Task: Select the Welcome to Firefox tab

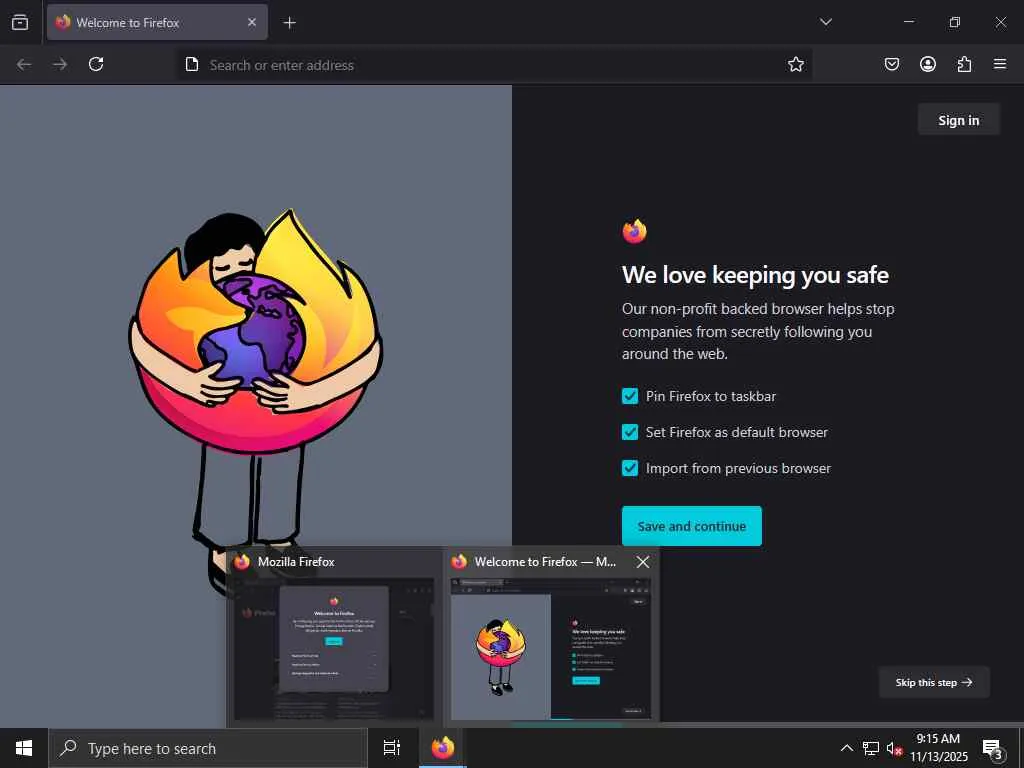Action: pos(157,22)
